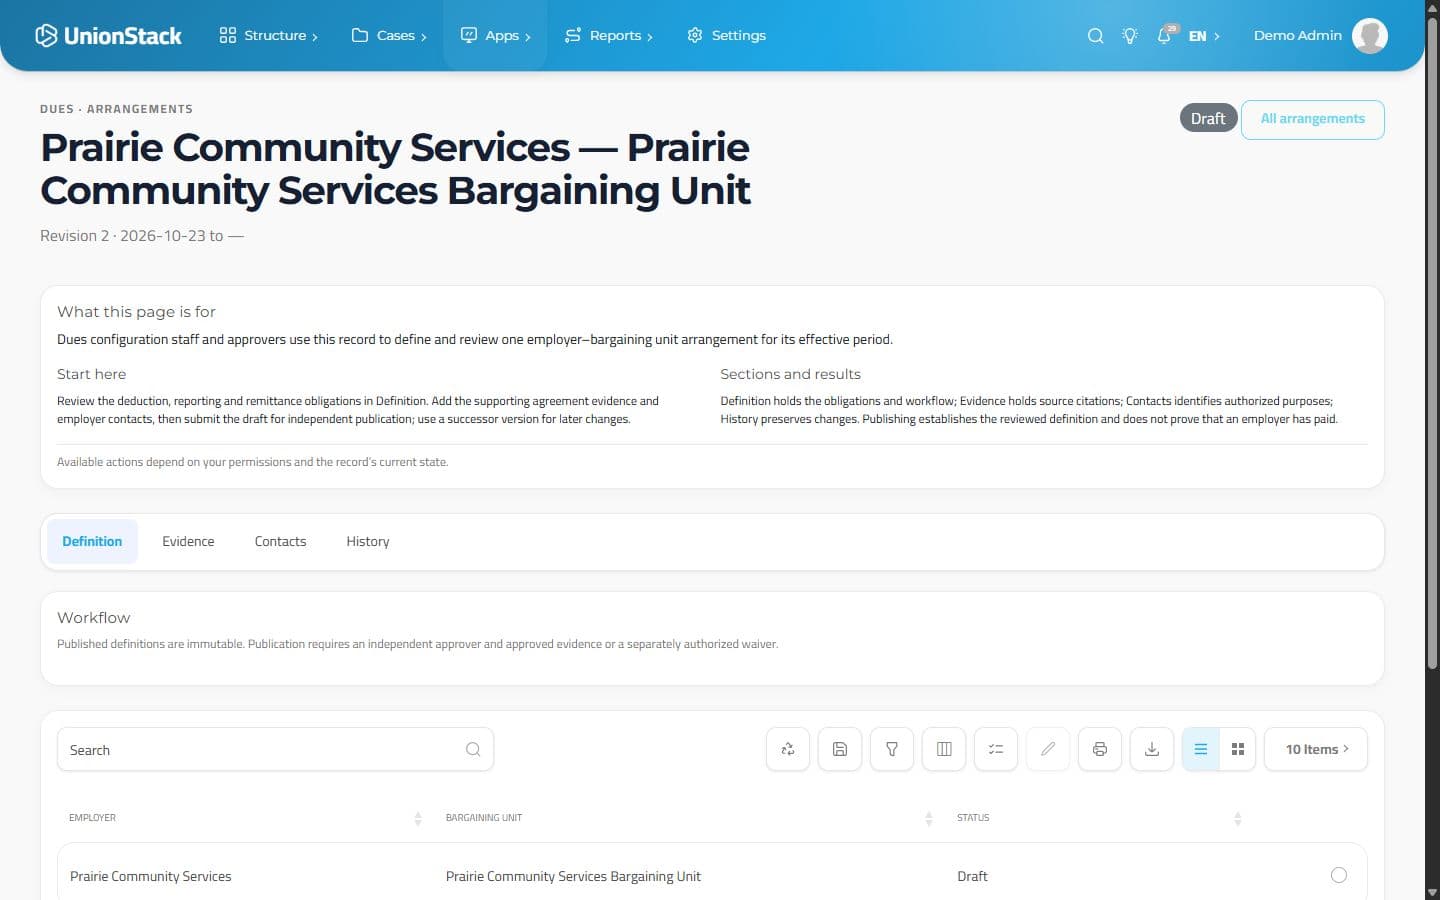This screenshot has width=1440, height=900.
Task: Open the Apps menu
Action: (x=495, y=35)
